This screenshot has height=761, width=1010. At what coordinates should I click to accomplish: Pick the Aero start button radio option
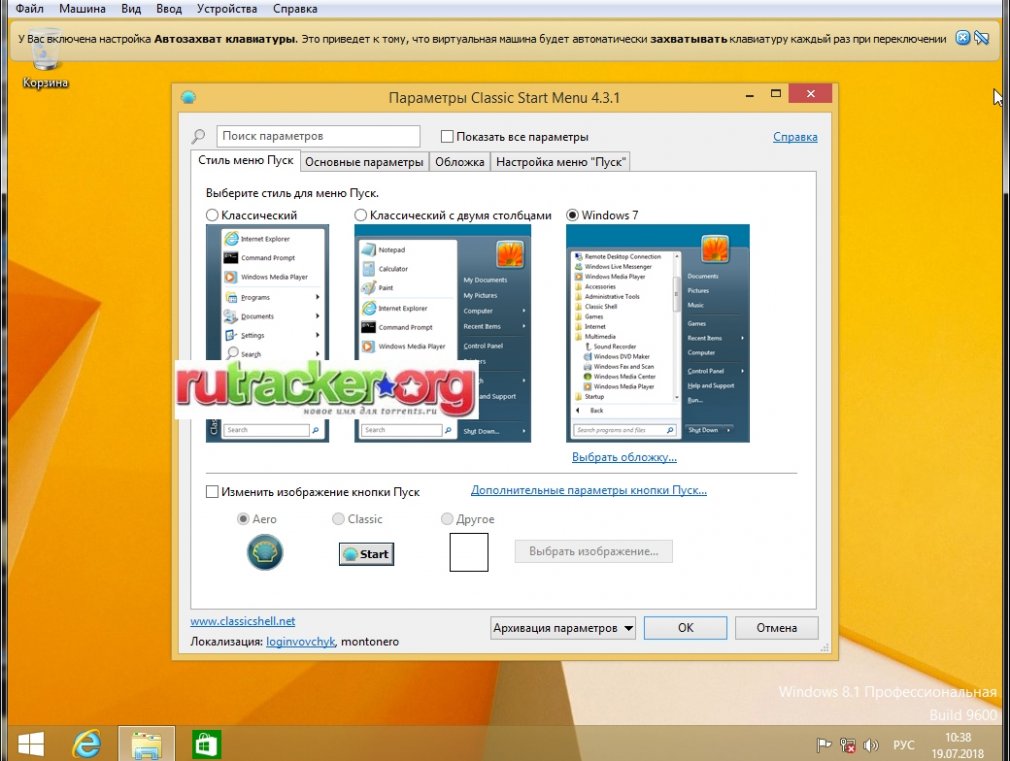(243, 519)
